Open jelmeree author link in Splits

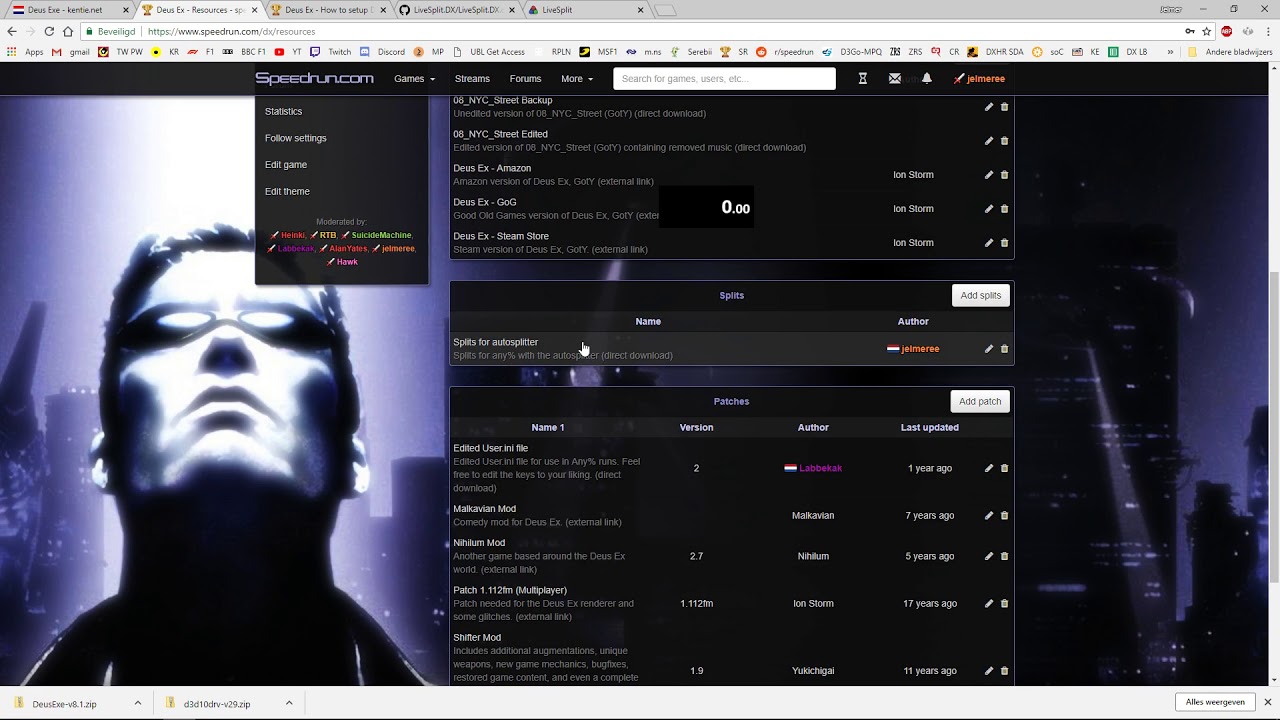(920, 349)
